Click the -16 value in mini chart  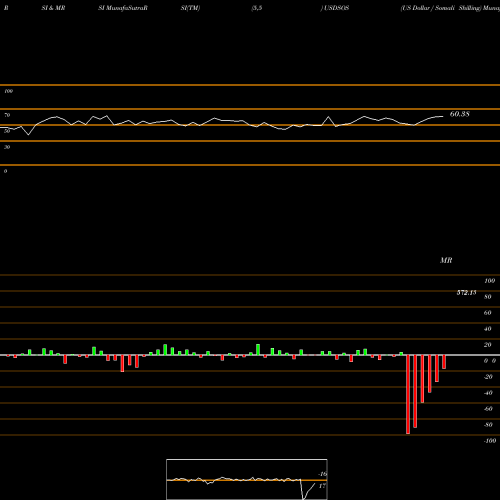[x=323, y=474]
